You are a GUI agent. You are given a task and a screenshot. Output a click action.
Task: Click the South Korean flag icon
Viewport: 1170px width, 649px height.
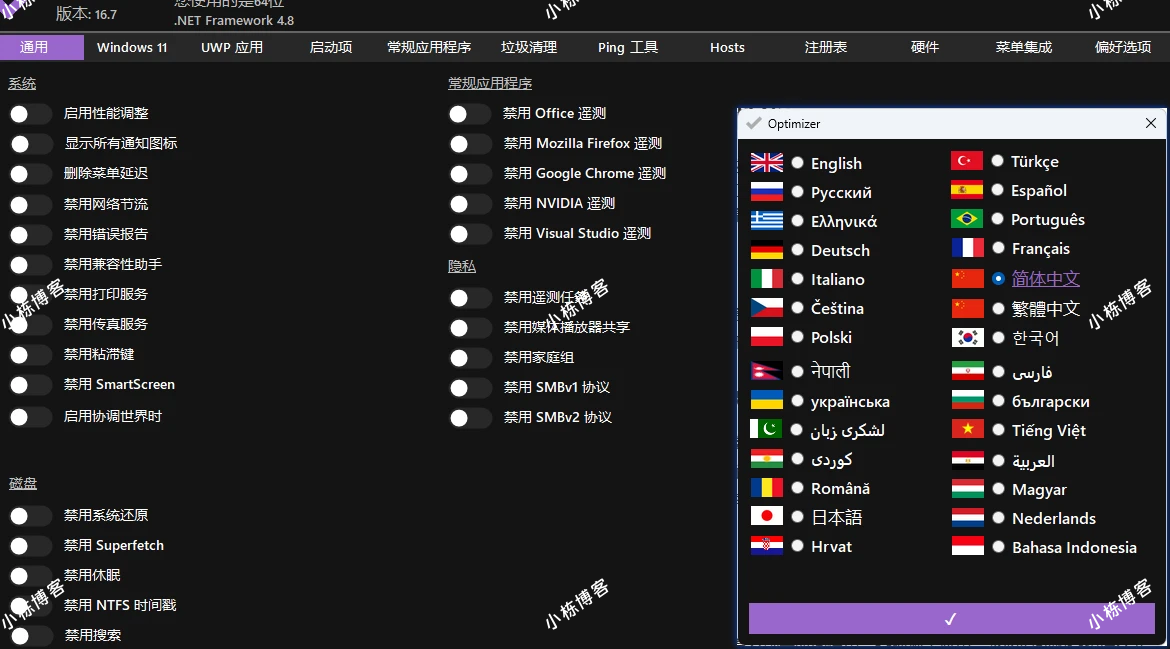[967, 337]
